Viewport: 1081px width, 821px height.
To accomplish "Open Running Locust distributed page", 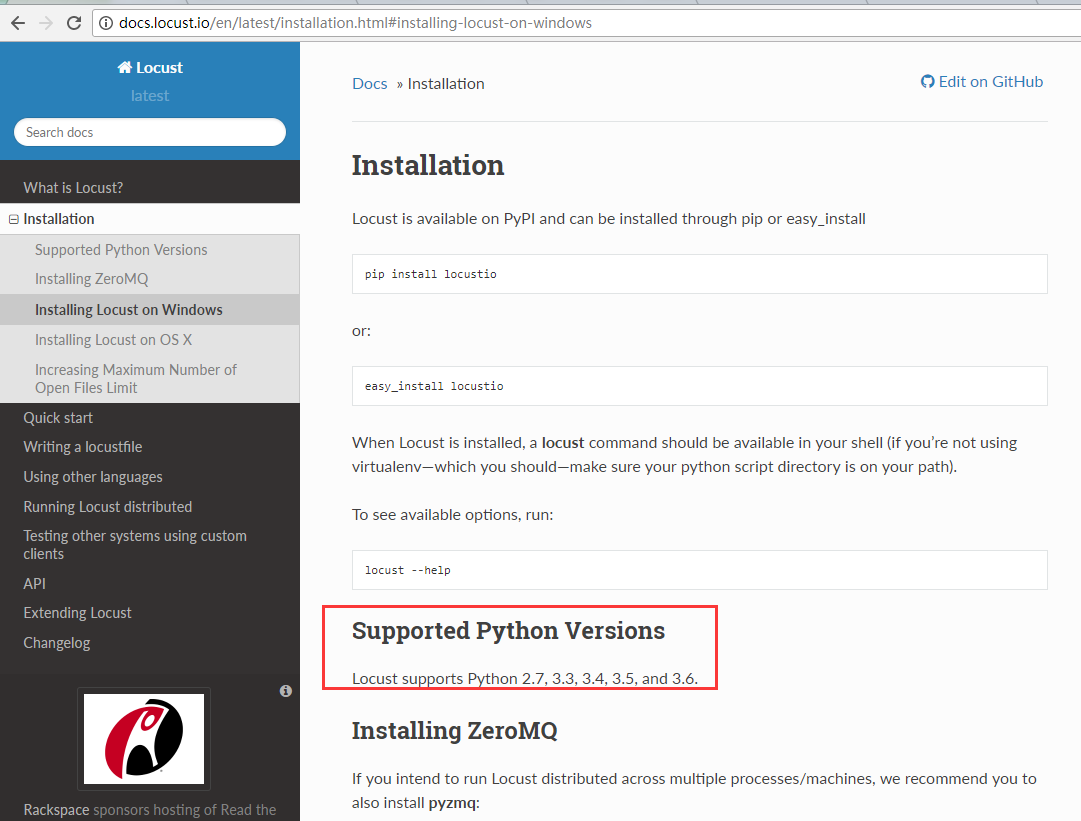I will [x=108, y=507].
